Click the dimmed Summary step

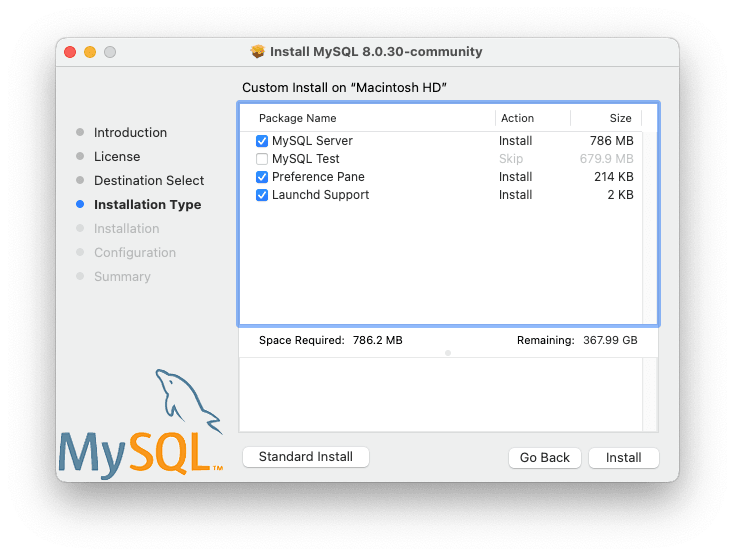point(122,277)
